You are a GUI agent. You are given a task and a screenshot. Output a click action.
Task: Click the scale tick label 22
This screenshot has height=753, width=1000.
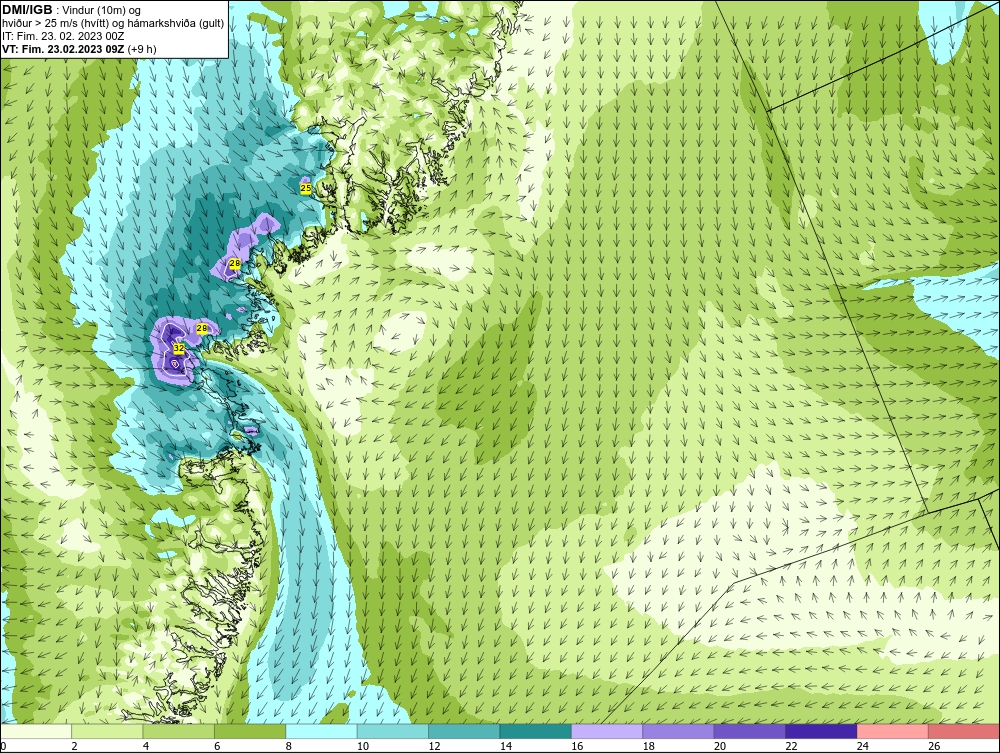791,746
